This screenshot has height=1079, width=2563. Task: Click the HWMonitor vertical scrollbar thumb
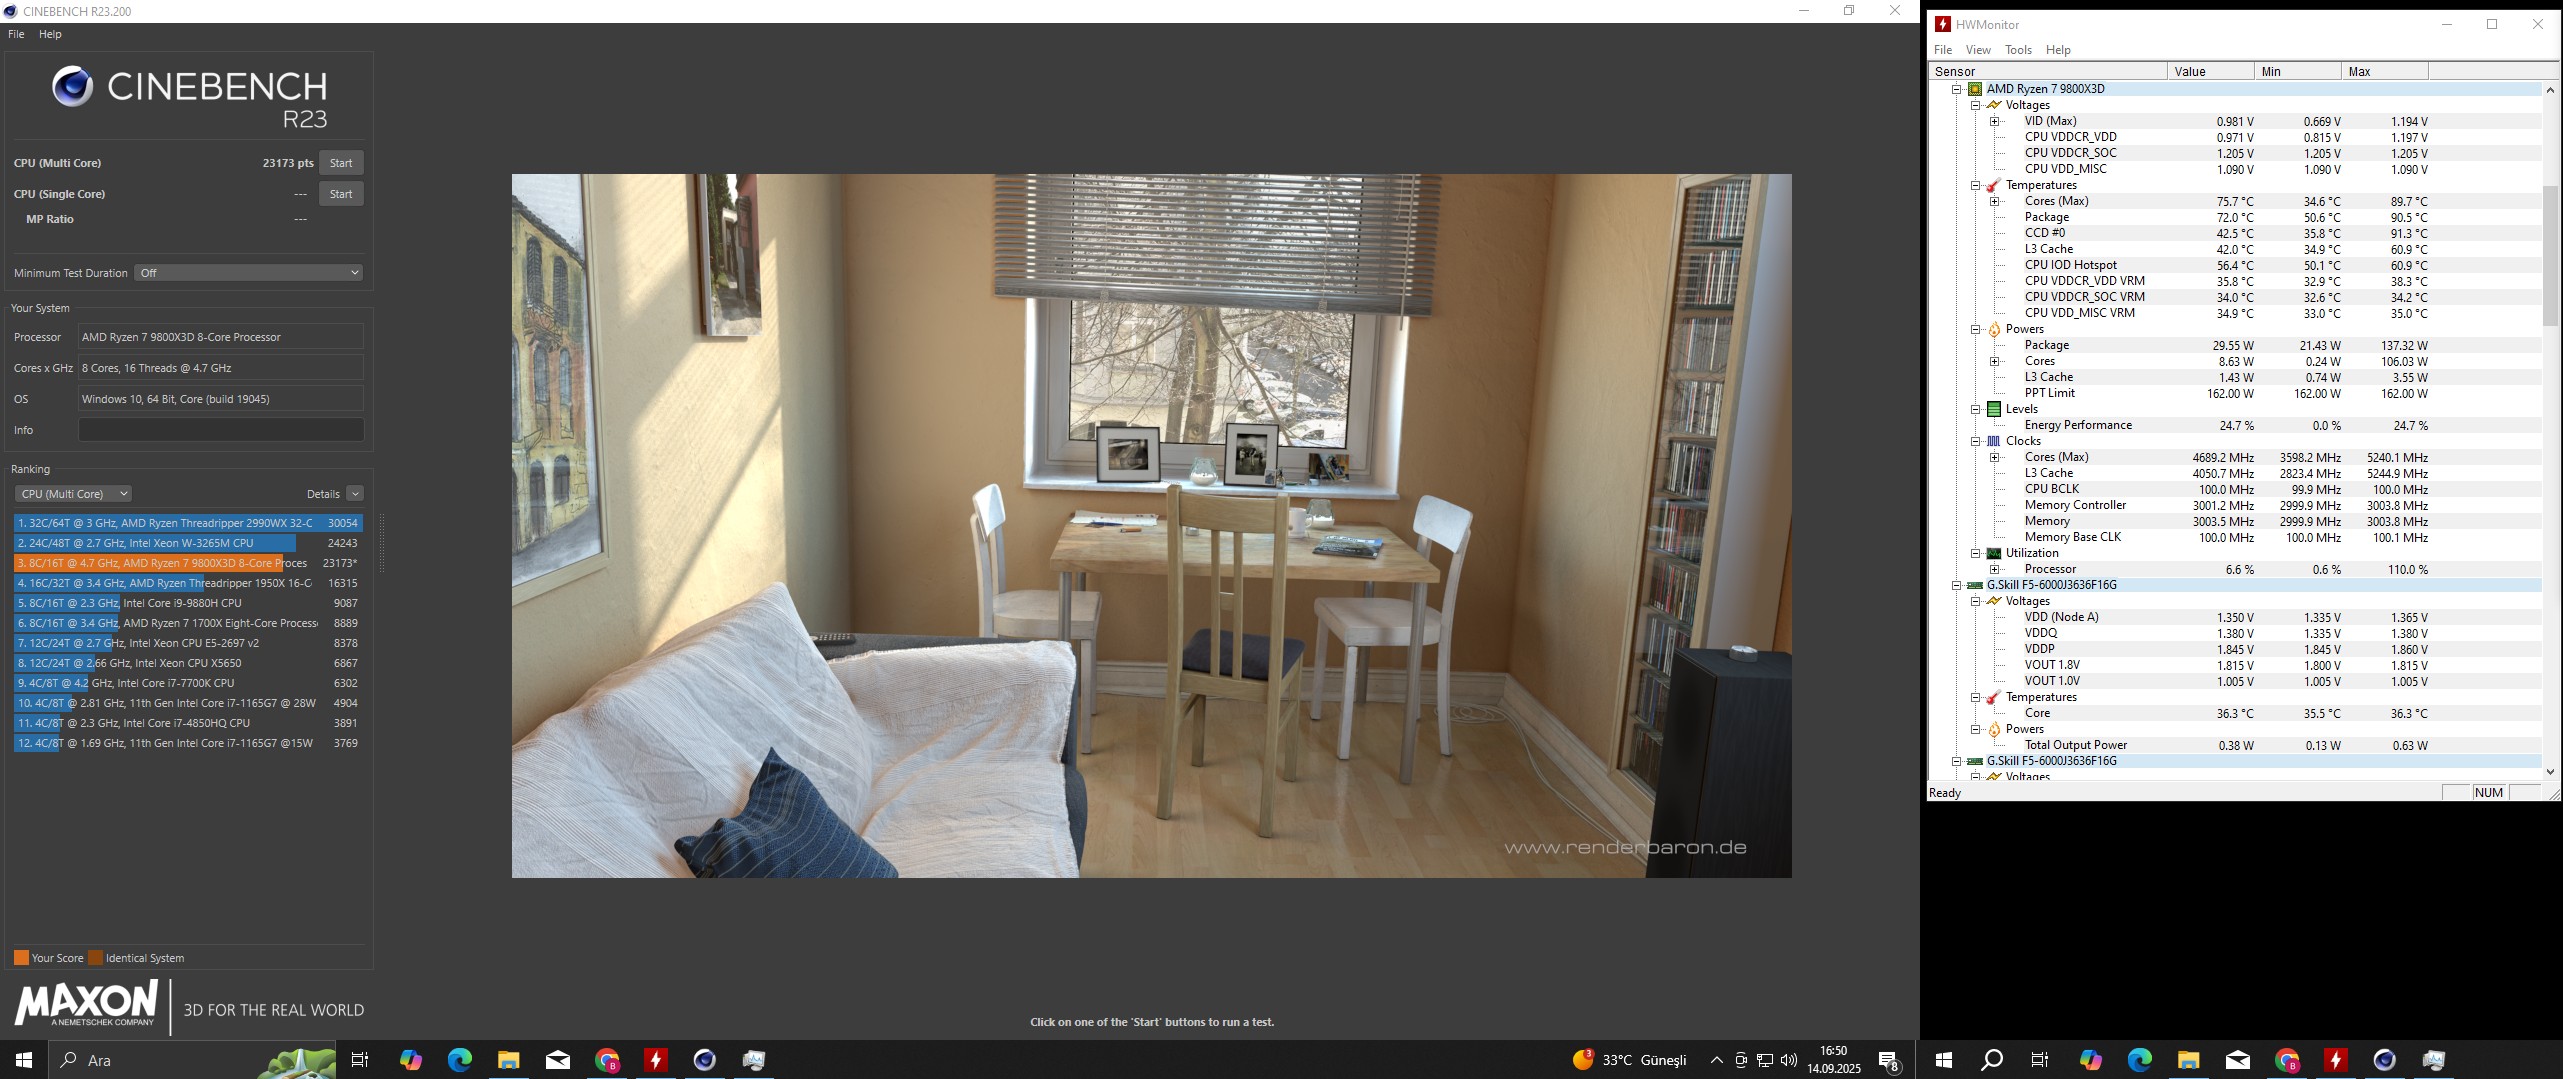2550,255
